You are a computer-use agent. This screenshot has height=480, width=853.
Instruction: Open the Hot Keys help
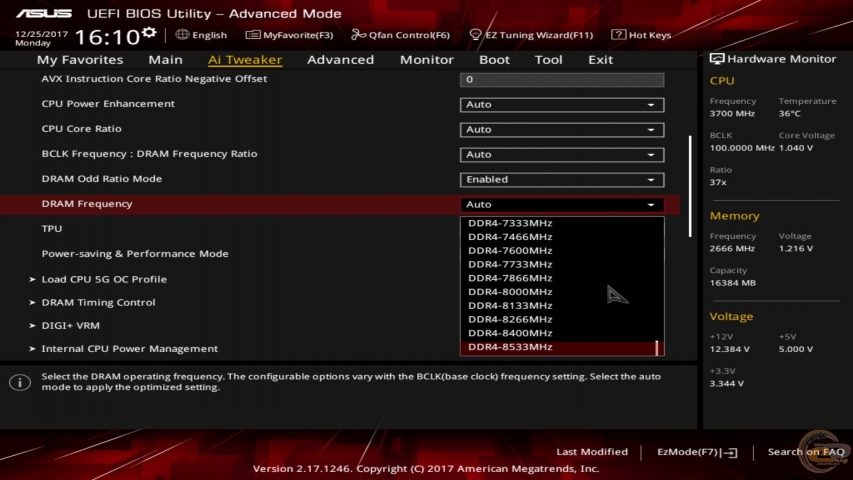(642, 35)
